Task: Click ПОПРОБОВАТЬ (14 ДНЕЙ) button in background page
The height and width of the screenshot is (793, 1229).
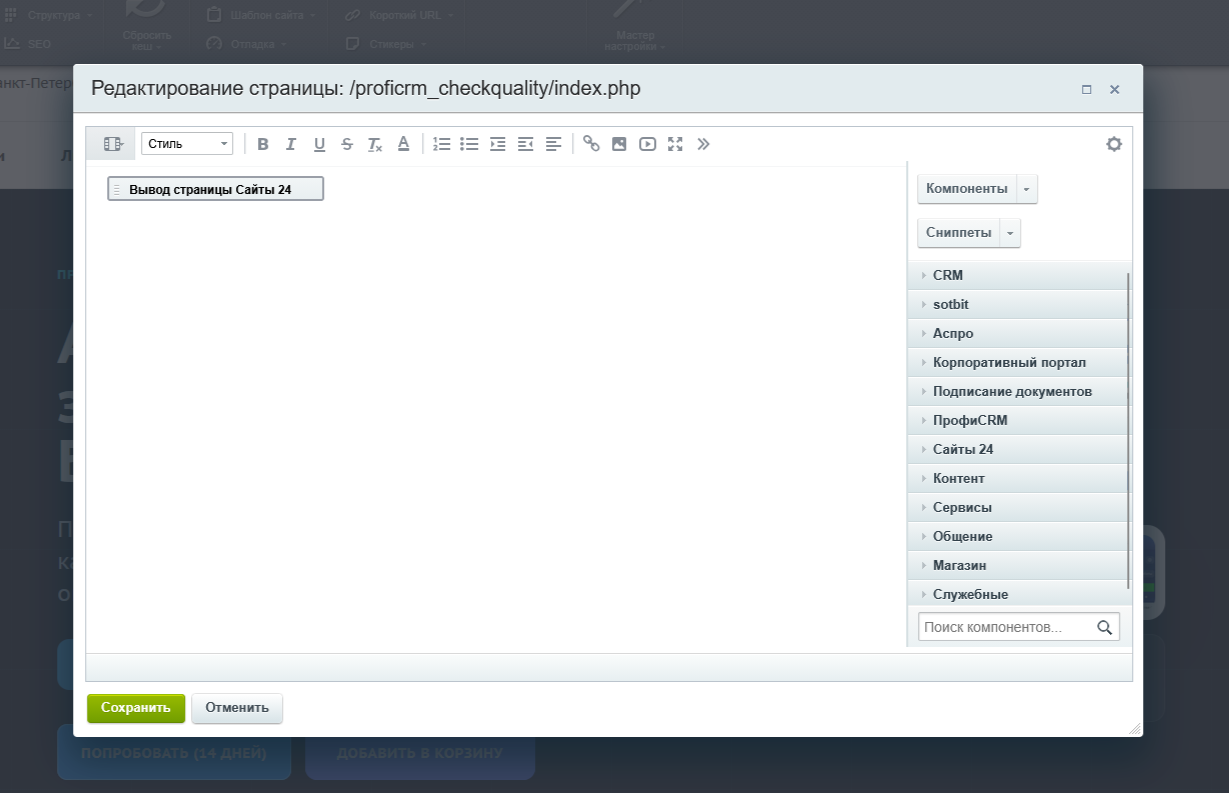Action: click(174, 752)
